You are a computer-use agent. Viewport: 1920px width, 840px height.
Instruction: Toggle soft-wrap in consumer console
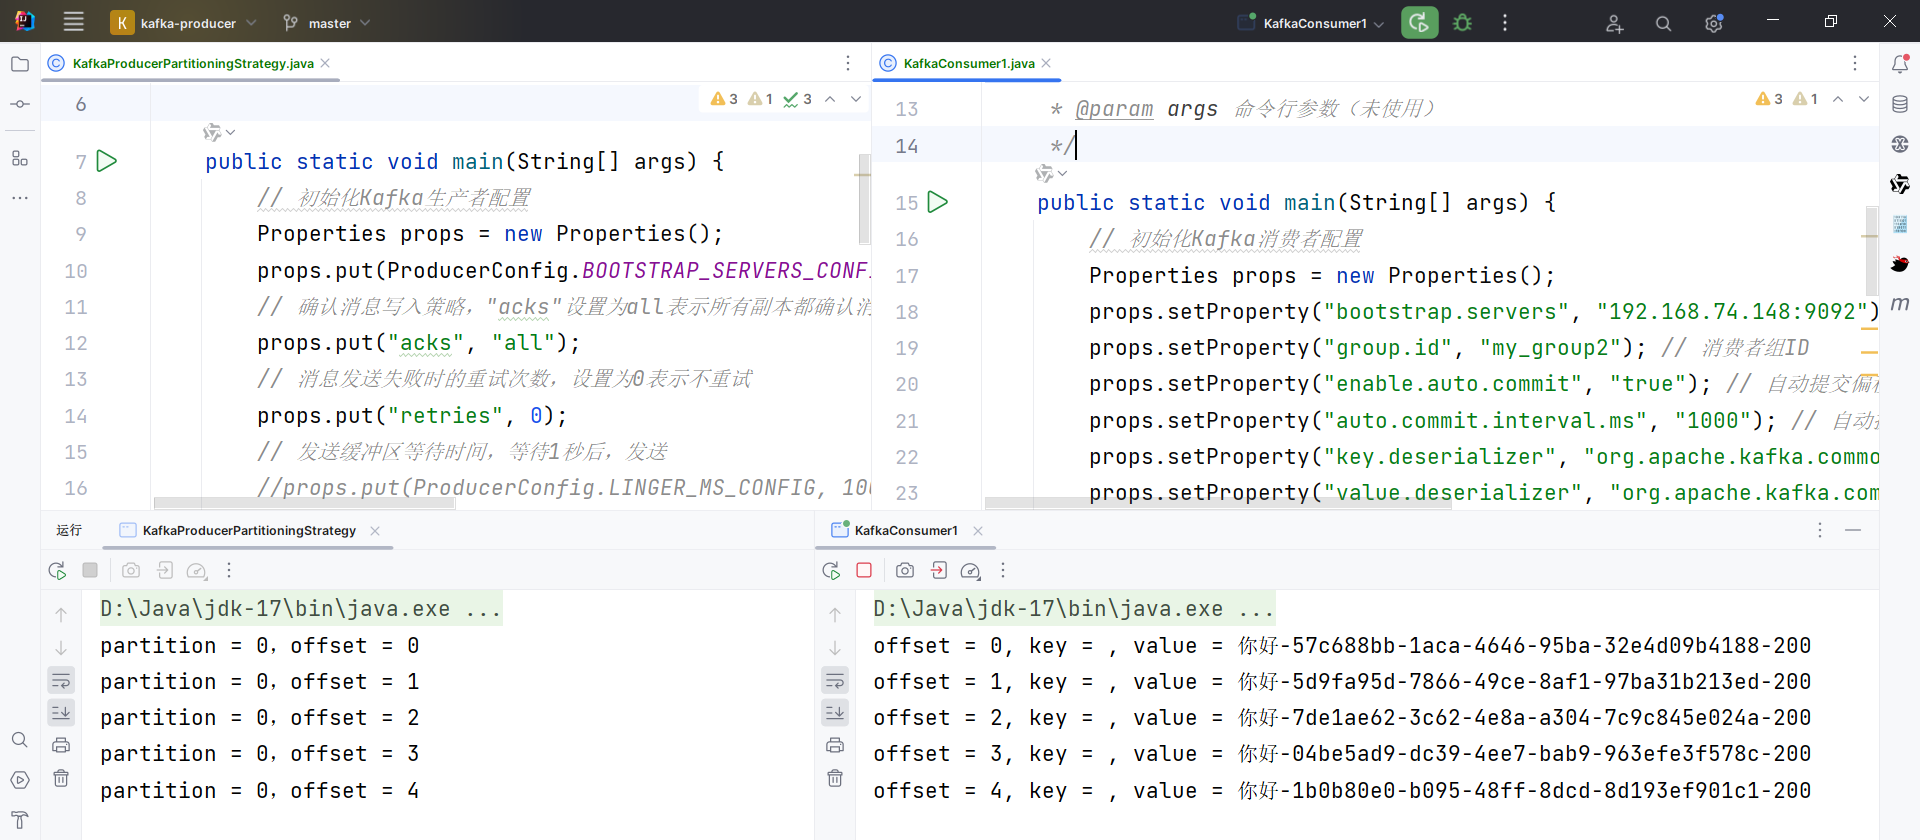(835, 681)
